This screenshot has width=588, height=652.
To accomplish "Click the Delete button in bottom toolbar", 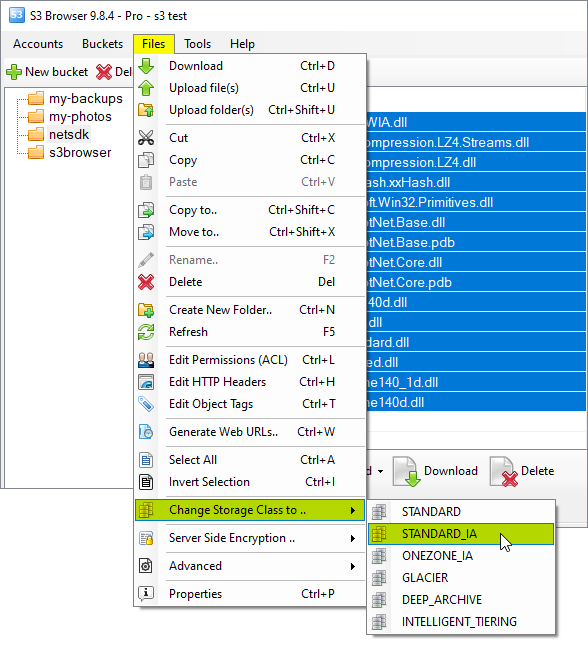I will 523,472.
